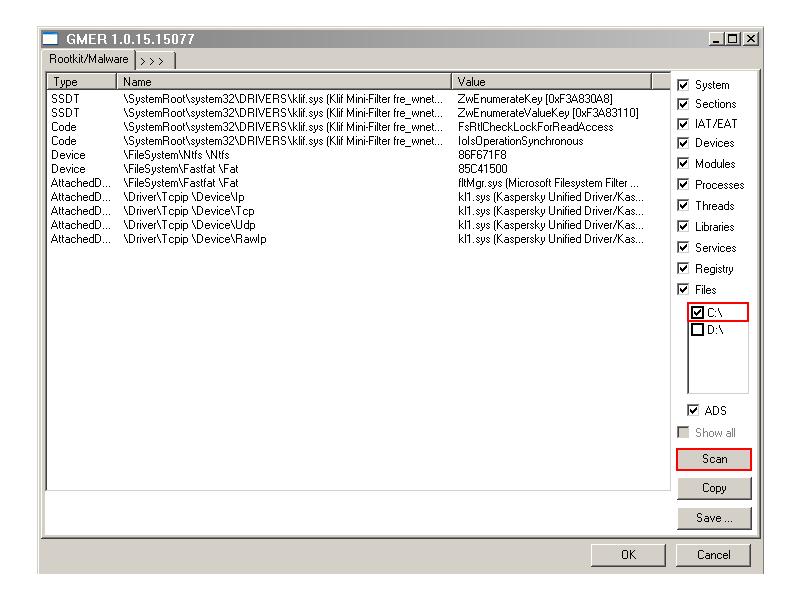Viewport: 800px width, 600px height.
Task: Close the GMER window
Action: tap(750, 39)
